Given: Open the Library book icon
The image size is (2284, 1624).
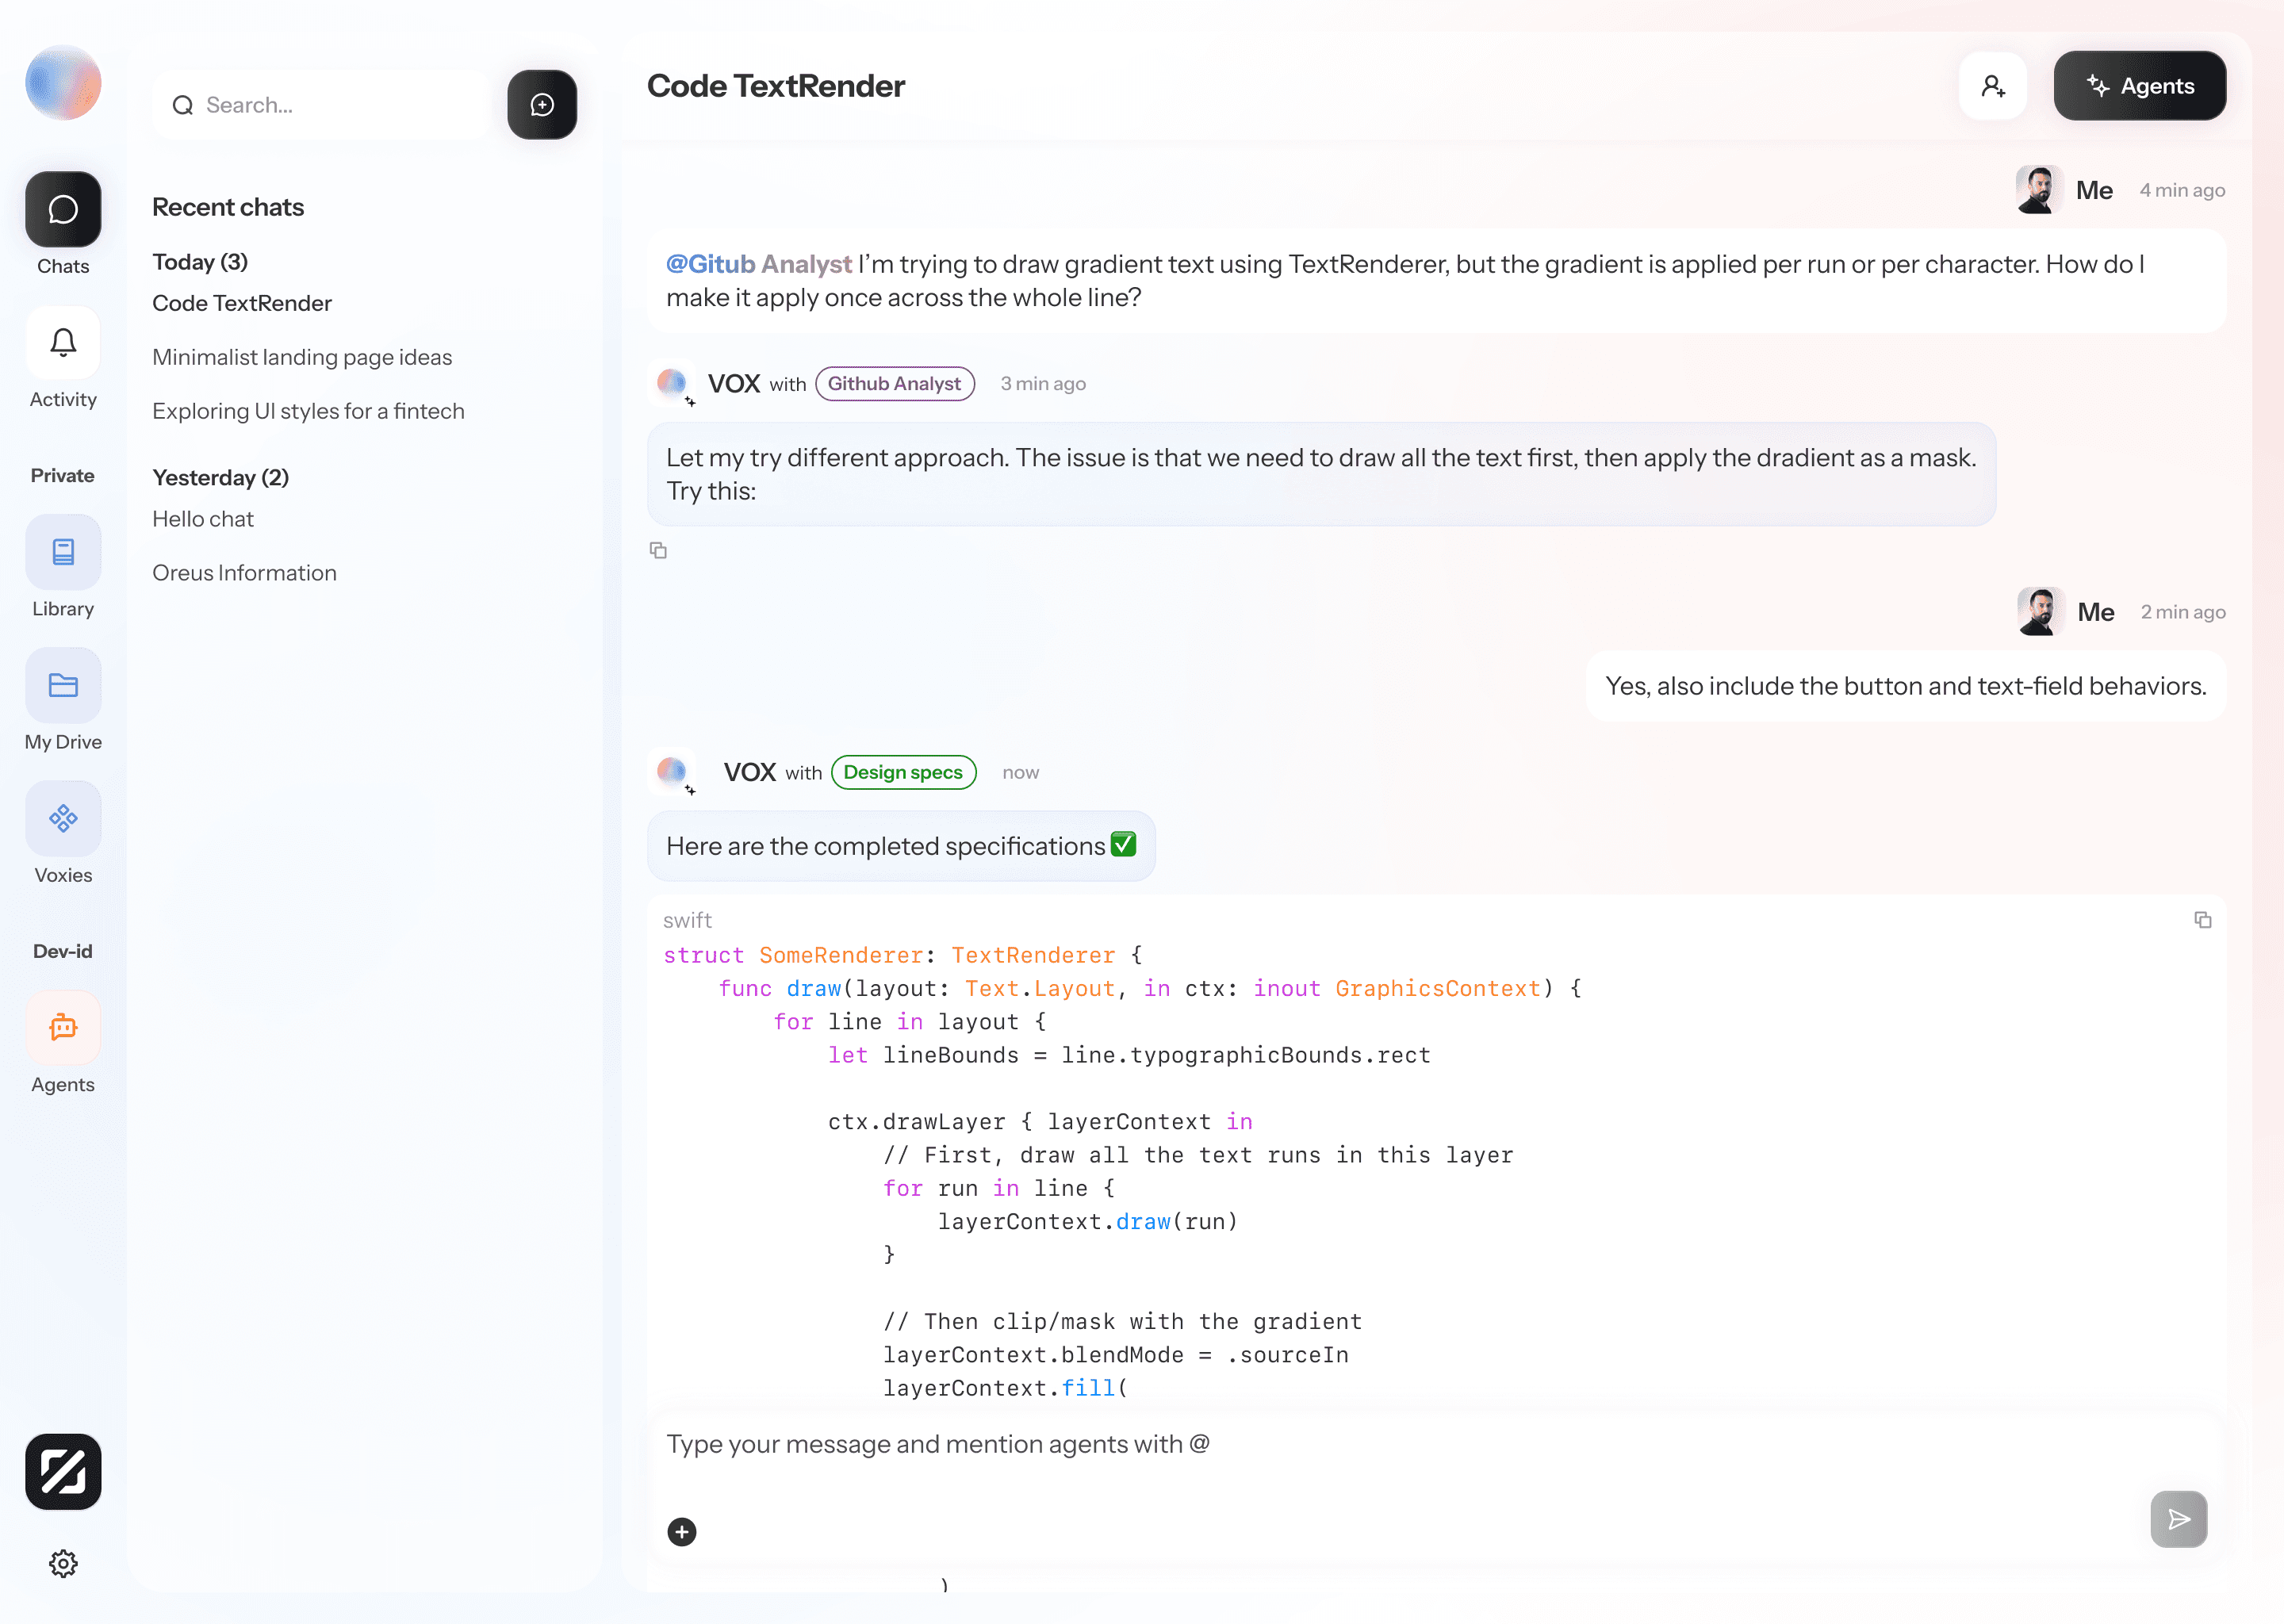Looking at the screenshot, I should point(63,552).
